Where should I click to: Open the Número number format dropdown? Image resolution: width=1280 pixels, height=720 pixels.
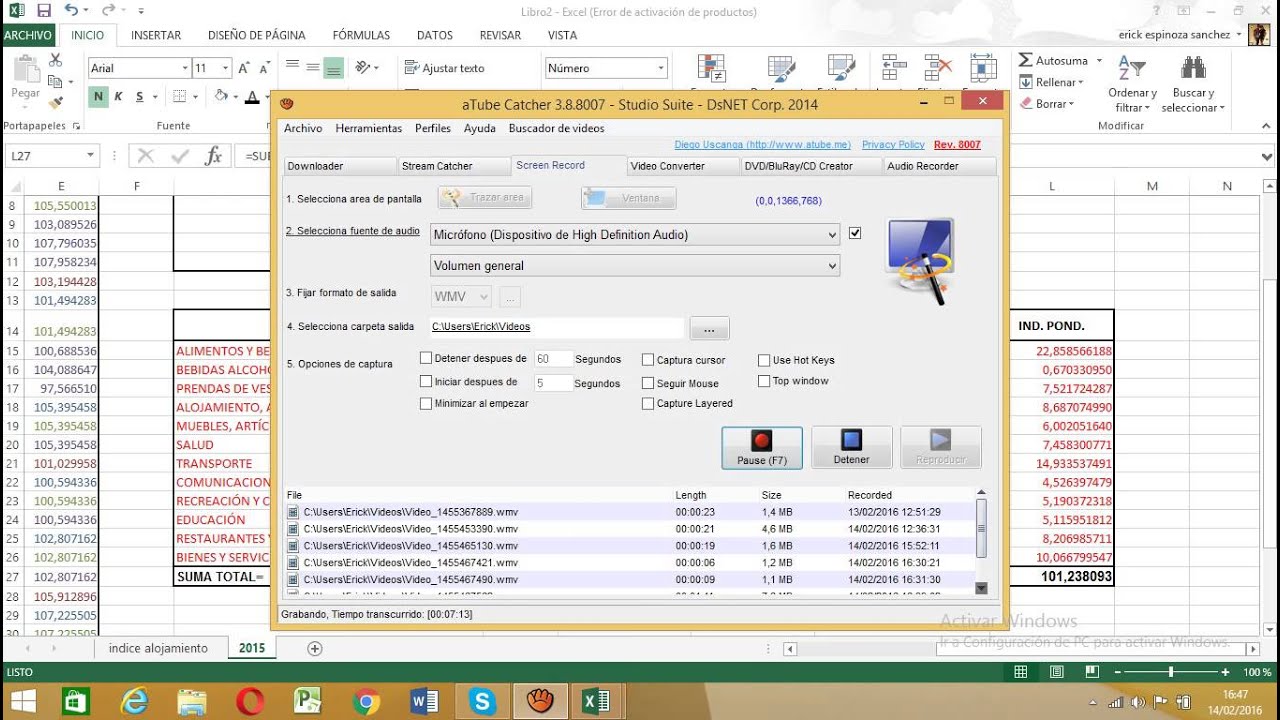(661, 68)
